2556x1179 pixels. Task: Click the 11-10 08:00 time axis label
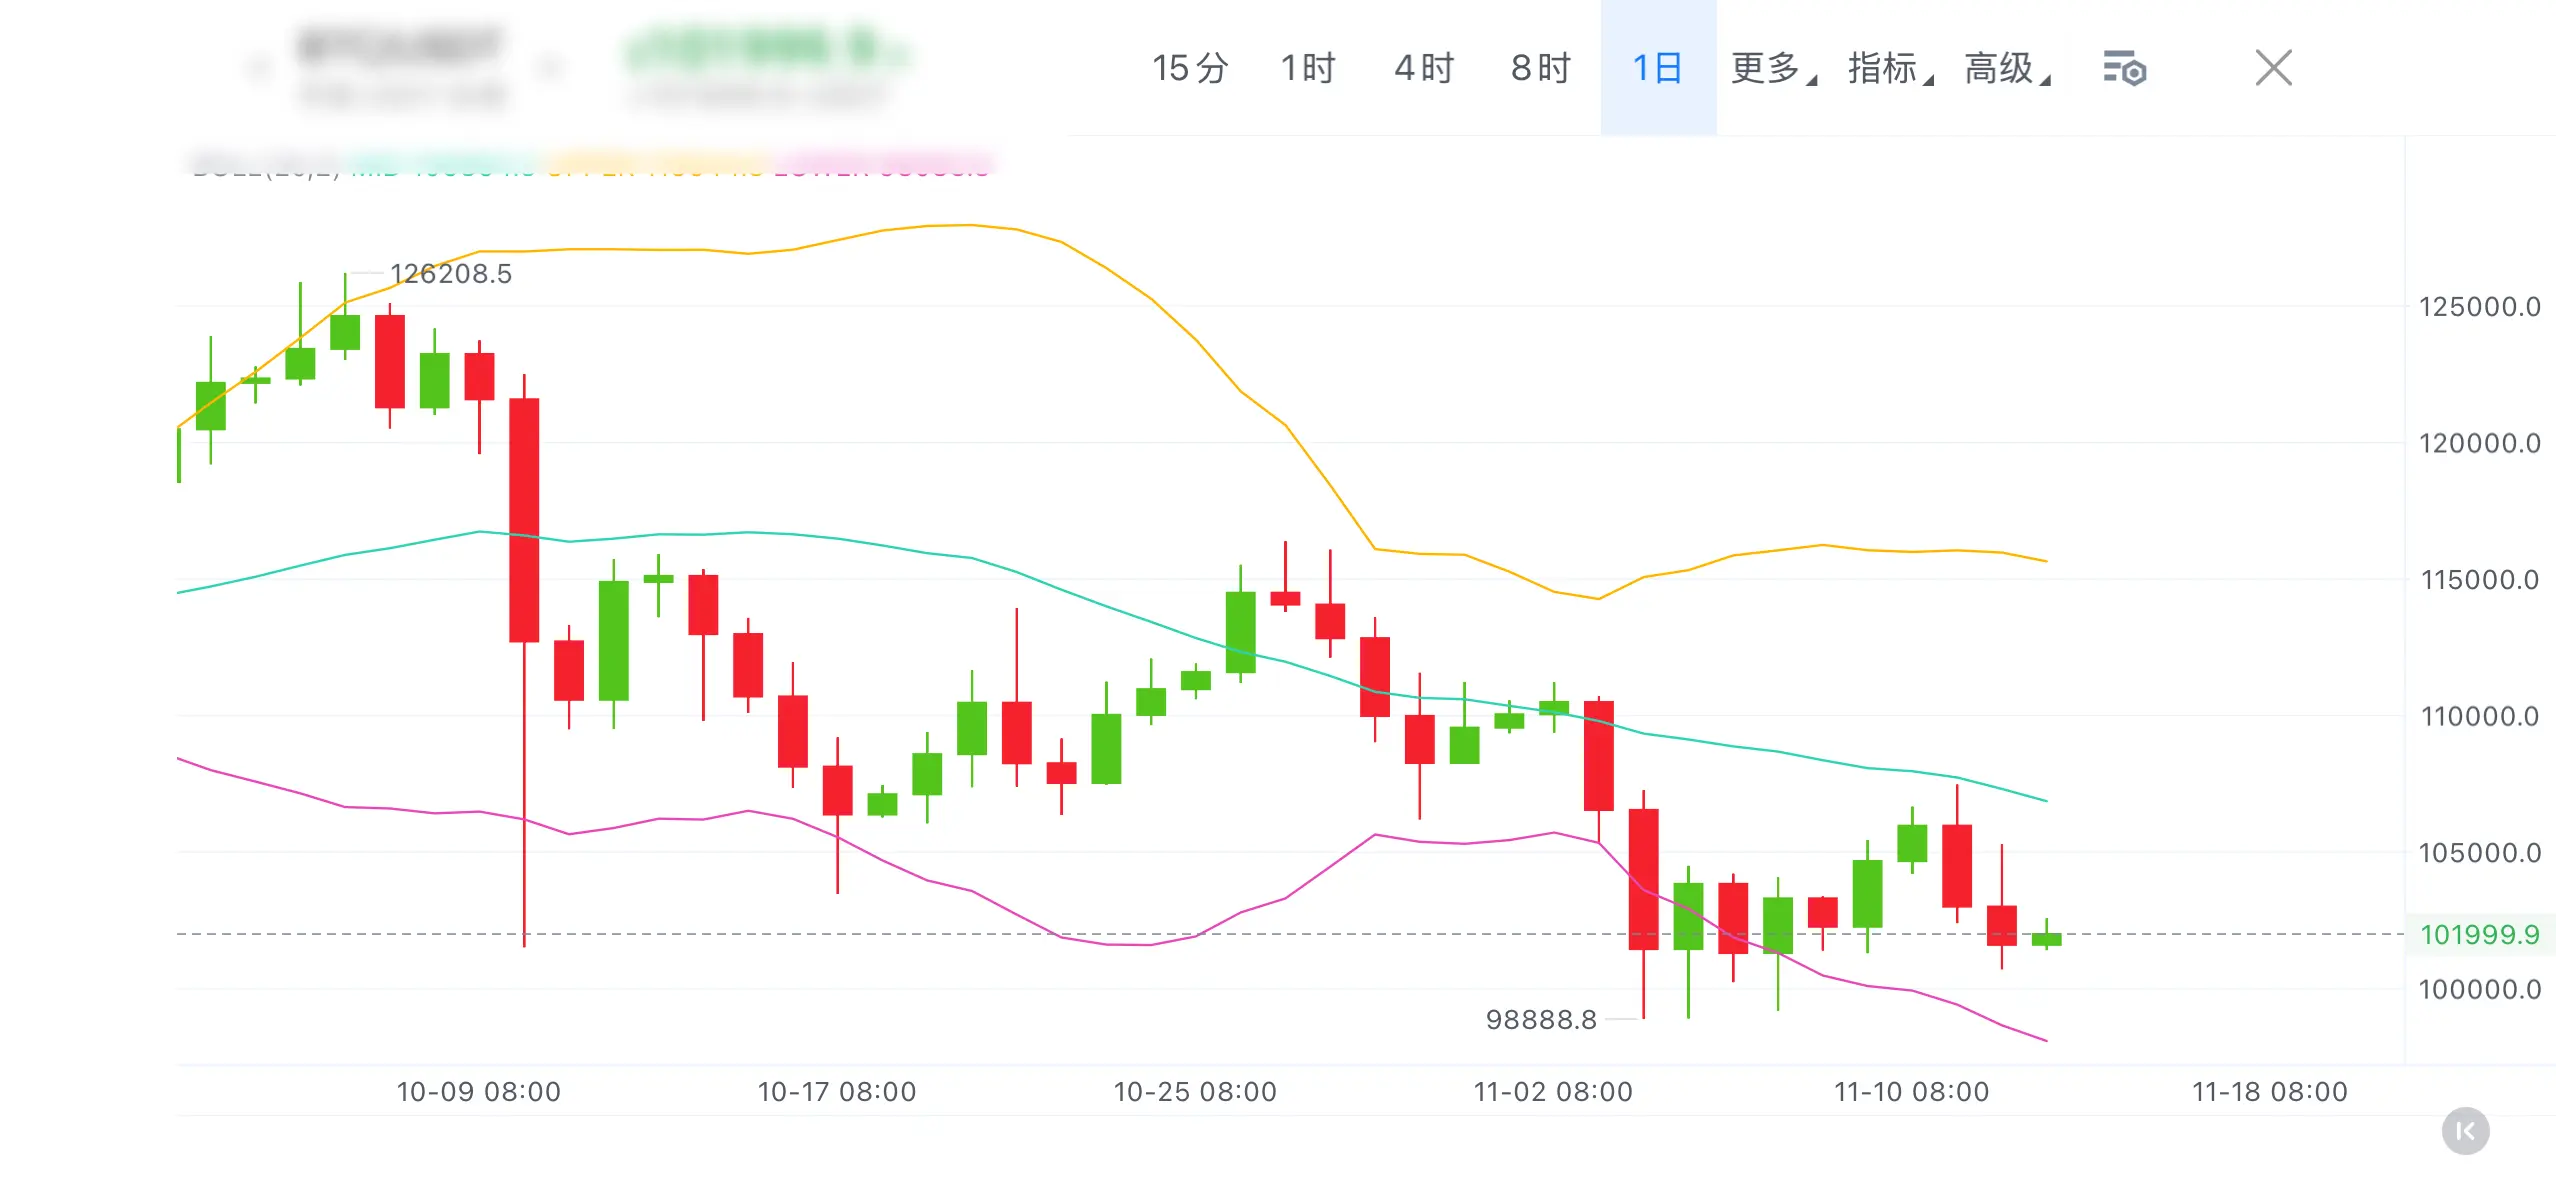click(x=1911, y=1091)
